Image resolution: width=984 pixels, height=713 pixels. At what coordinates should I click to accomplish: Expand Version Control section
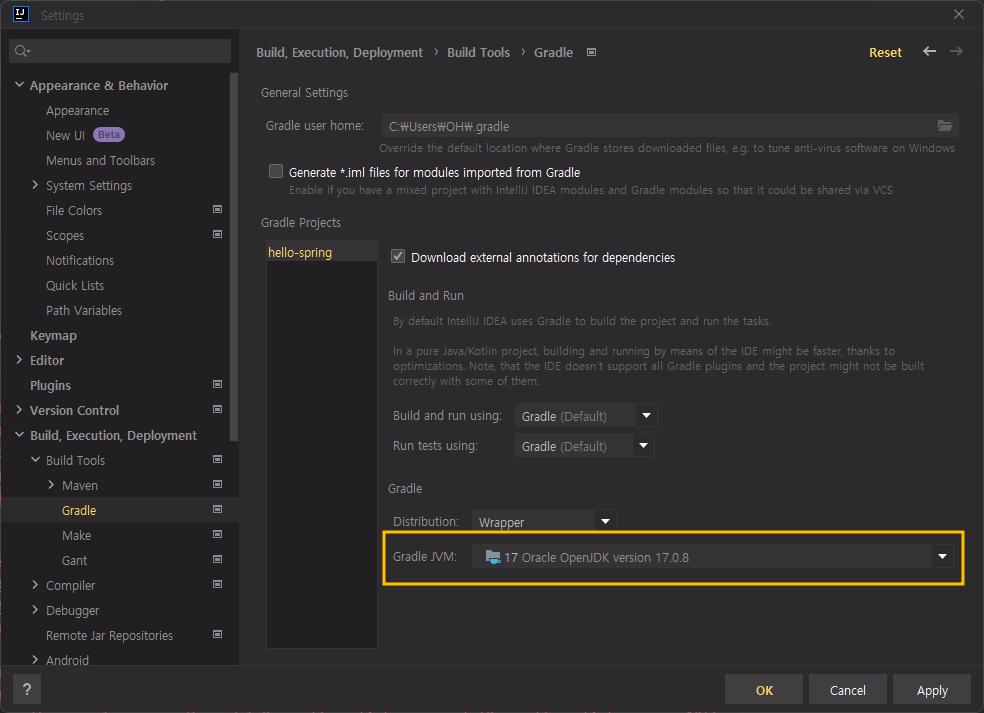19,410
